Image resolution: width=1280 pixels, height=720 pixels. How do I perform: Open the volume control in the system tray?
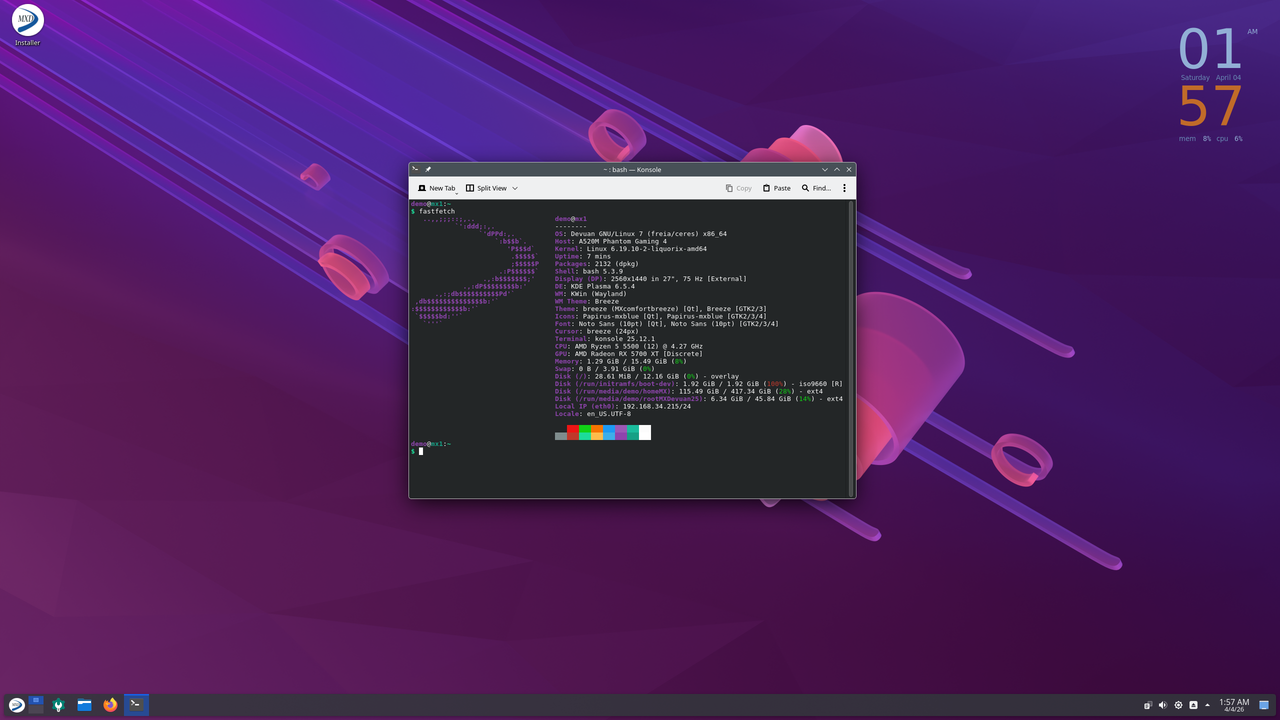(1163, 704)
